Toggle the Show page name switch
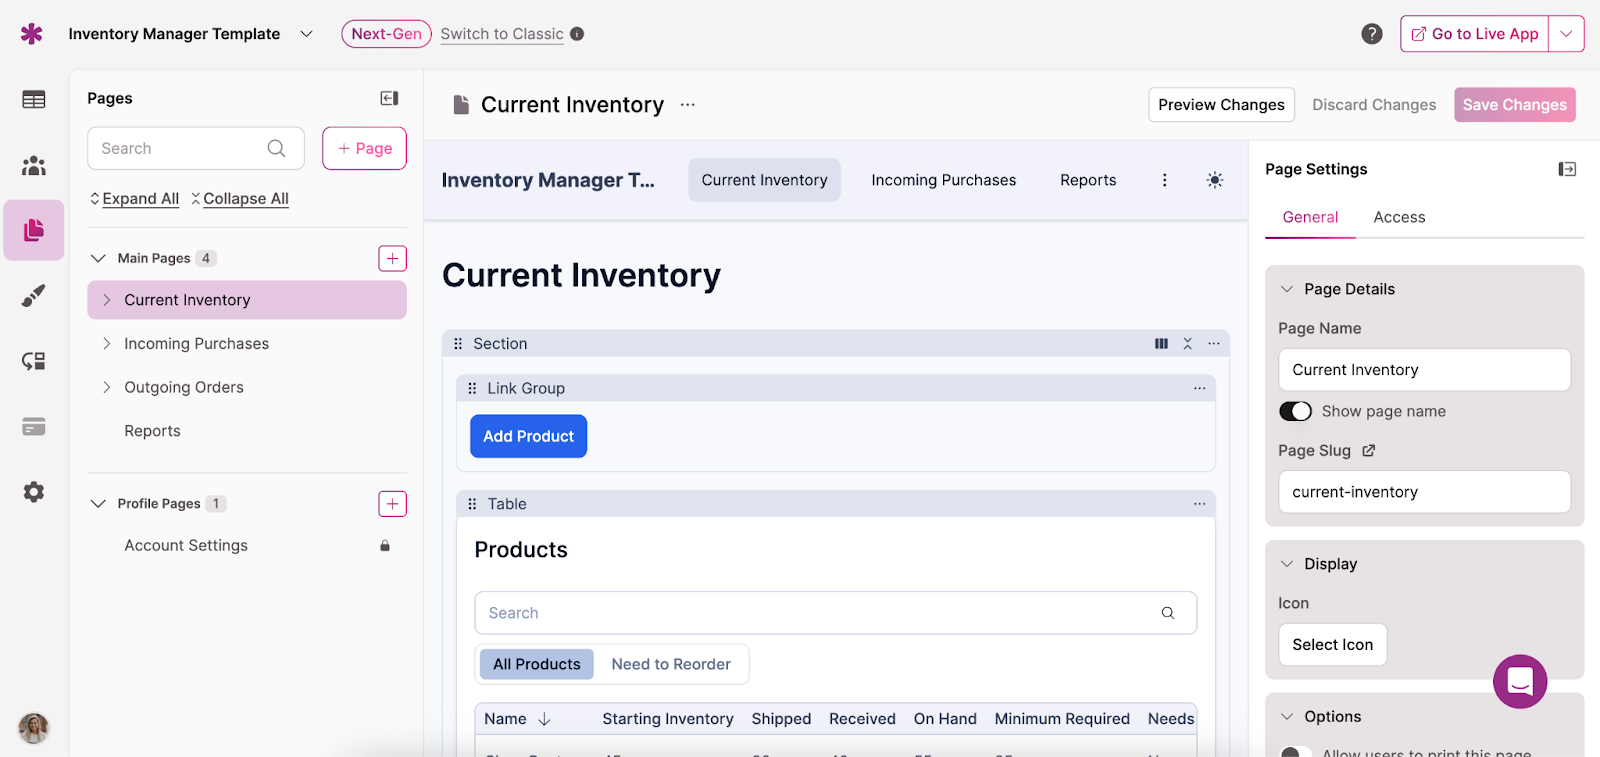Screen dimensions: 1600x757 (x=1295, y=411)
